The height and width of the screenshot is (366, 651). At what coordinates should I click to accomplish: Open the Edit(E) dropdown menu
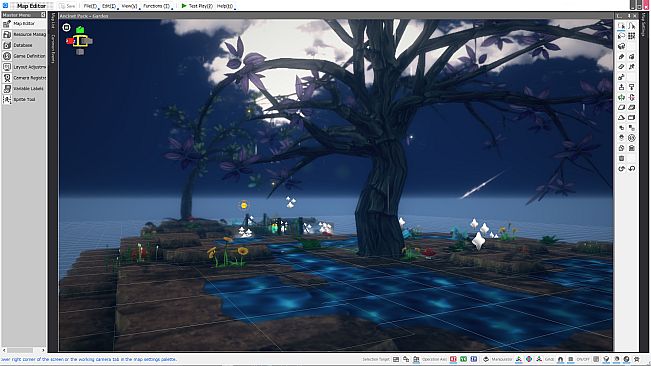pyautogui.click(x=109, y=6)
